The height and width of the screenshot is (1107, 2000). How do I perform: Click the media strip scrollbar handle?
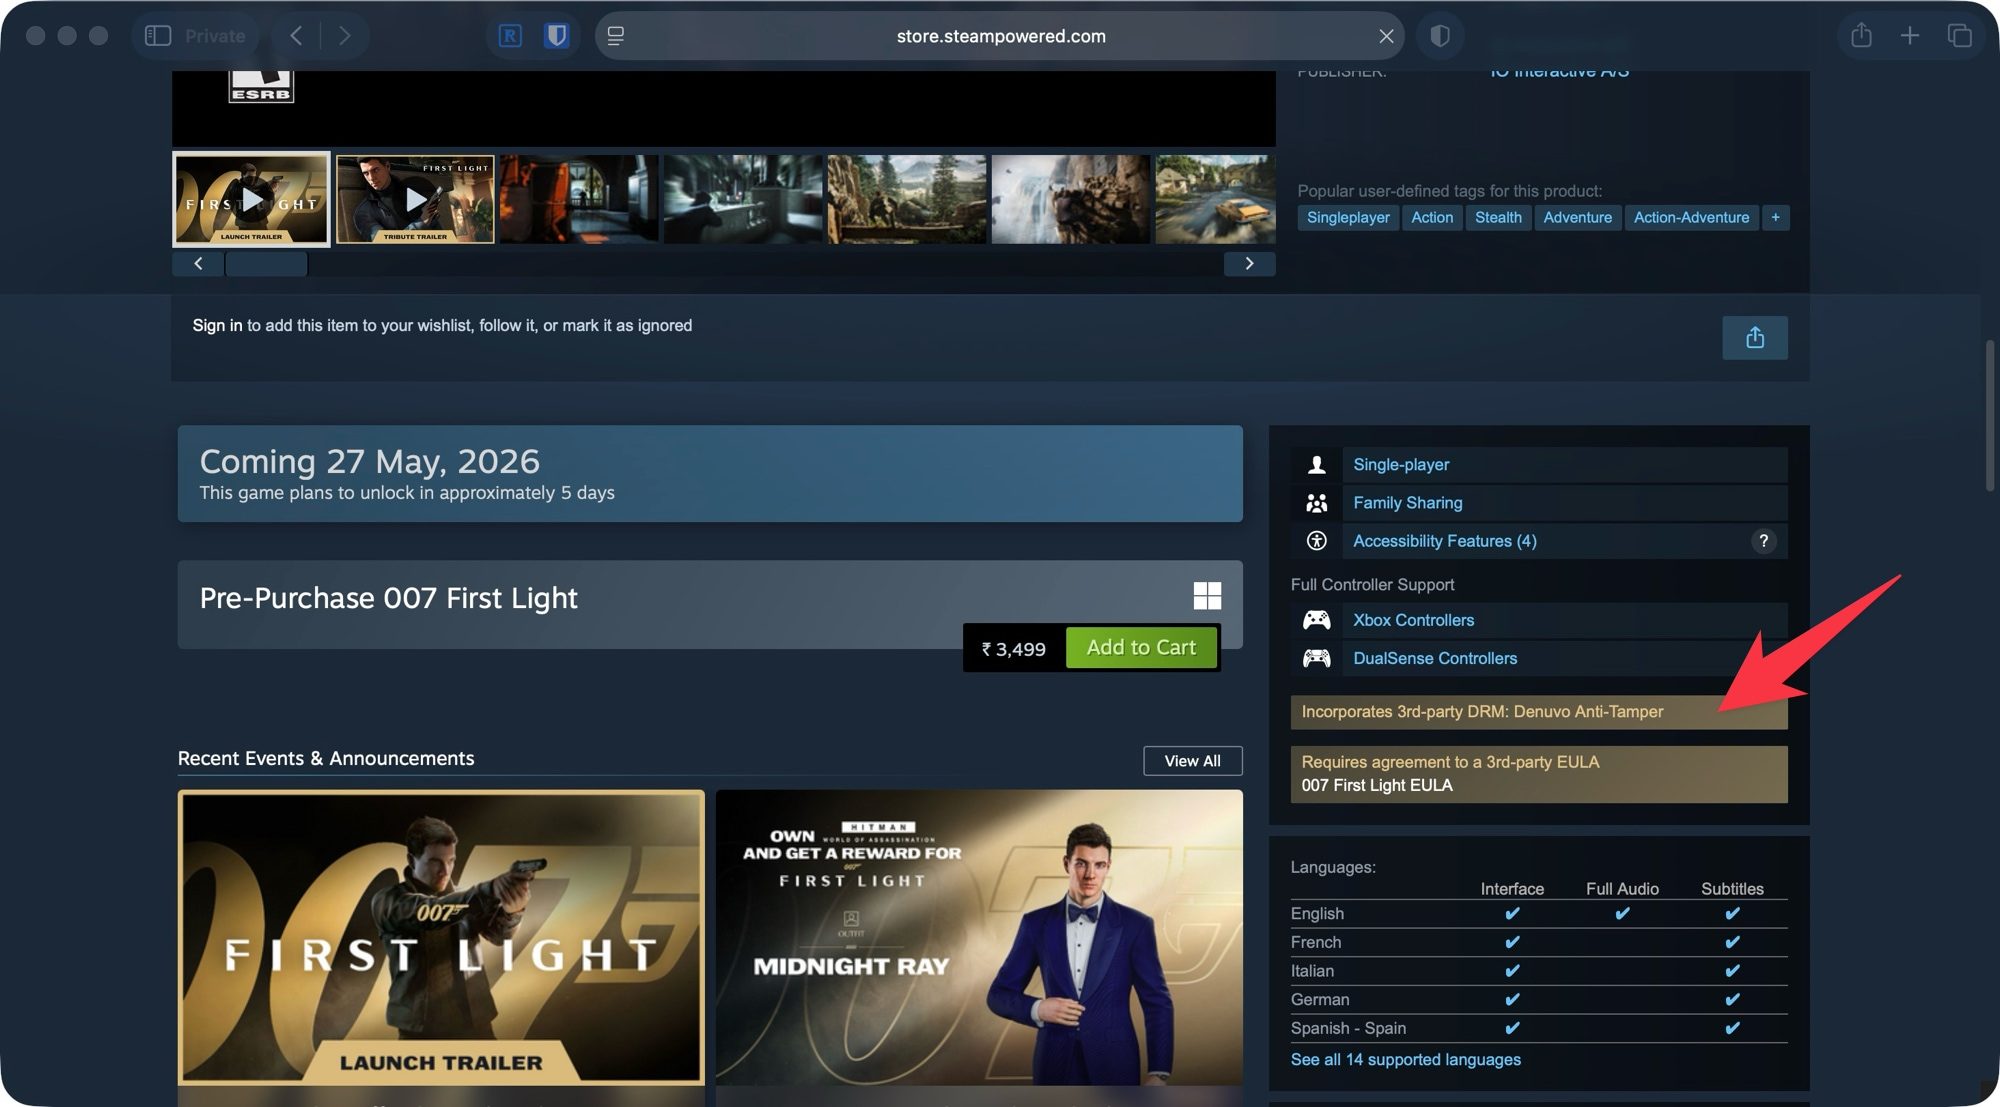click(x=266, y=264)
